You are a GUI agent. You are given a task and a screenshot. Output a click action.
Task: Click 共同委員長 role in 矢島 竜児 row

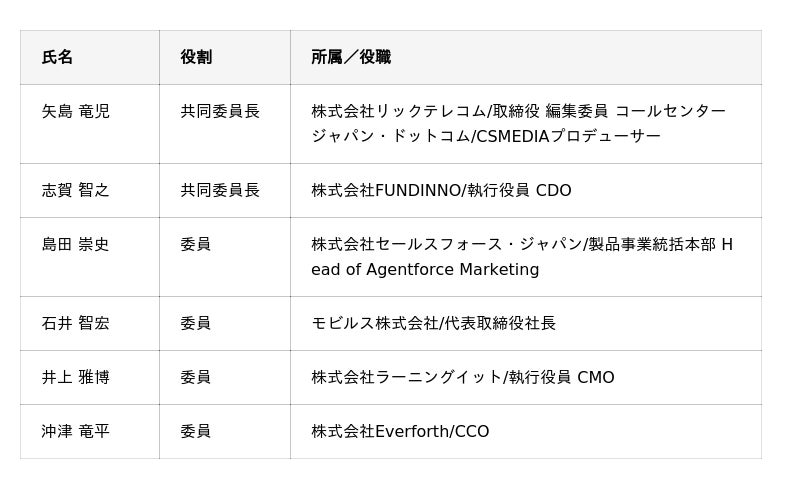(x=220, y=112)
